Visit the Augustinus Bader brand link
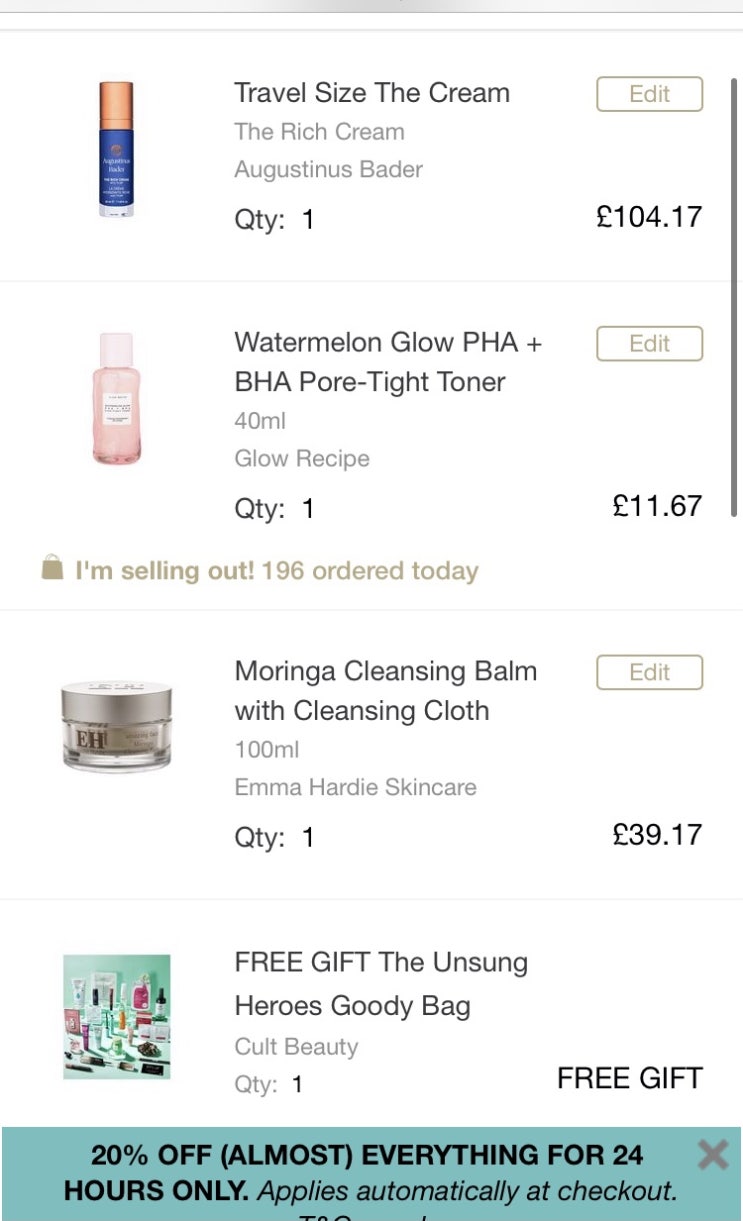 328,170
